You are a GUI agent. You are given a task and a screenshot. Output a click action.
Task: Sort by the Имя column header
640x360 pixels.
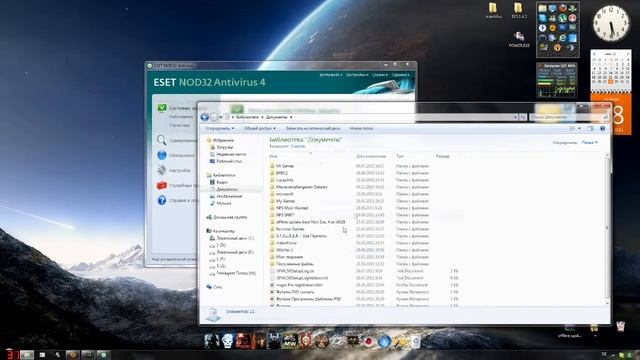(x=273, y=156)
